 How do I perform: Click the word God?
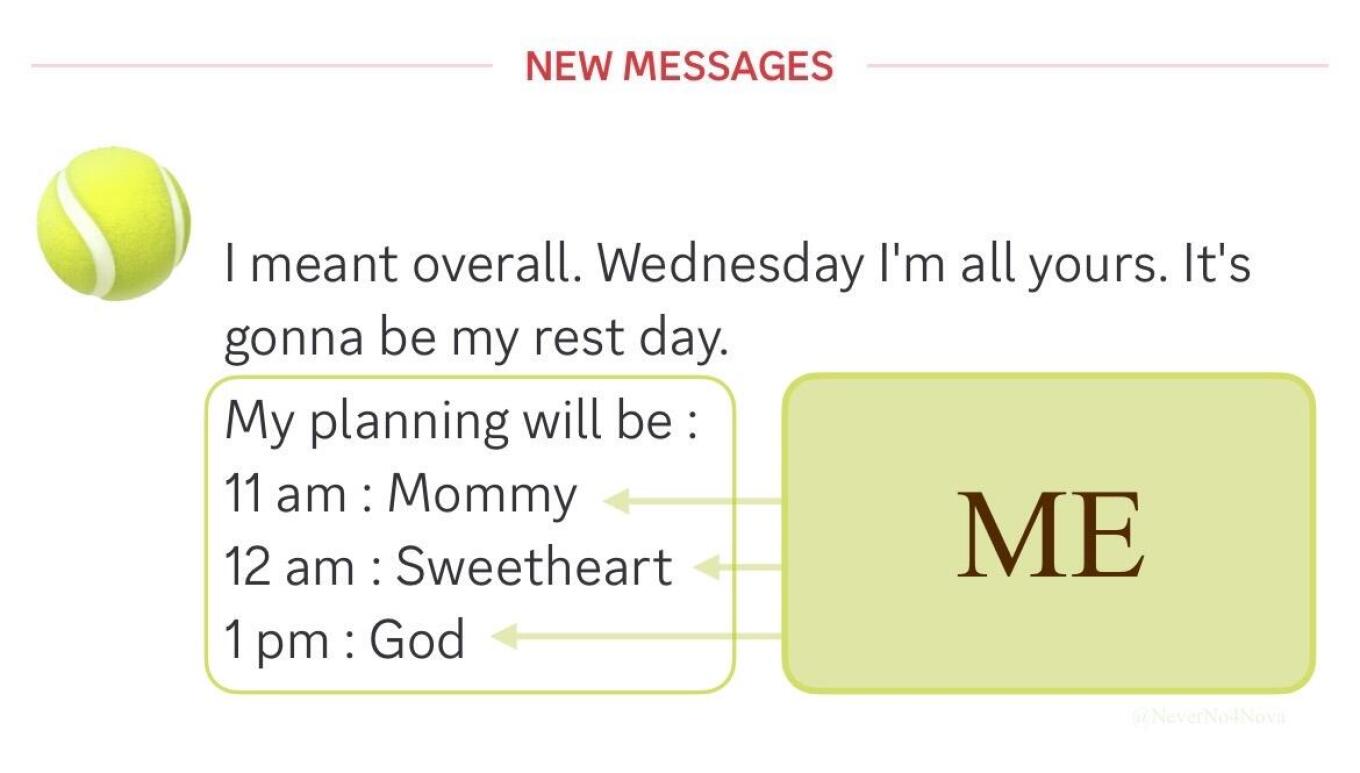click(x=417, y=639)
